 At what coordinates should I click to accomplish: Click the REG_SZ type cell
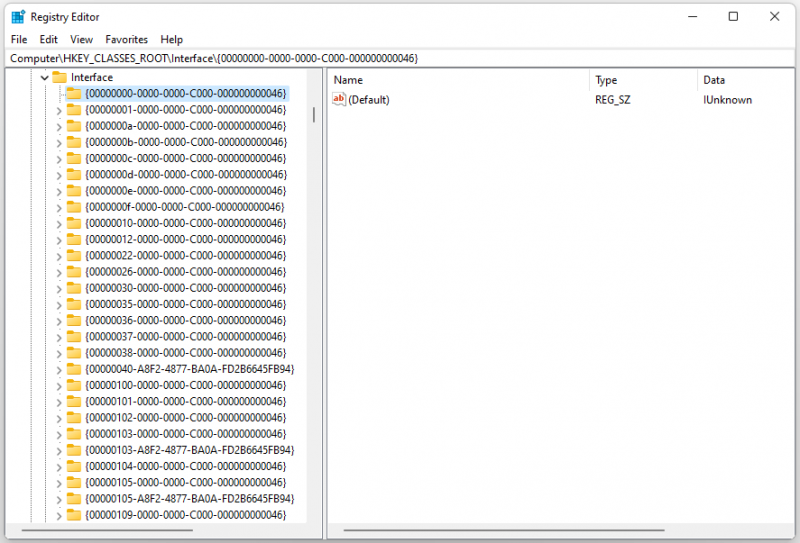coord(612,100)
